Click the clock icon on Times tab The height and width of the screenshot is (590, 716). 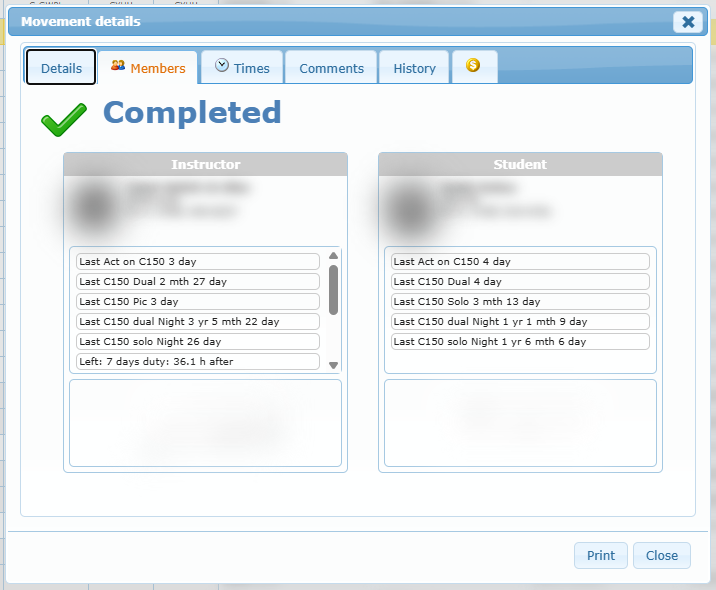222,66
